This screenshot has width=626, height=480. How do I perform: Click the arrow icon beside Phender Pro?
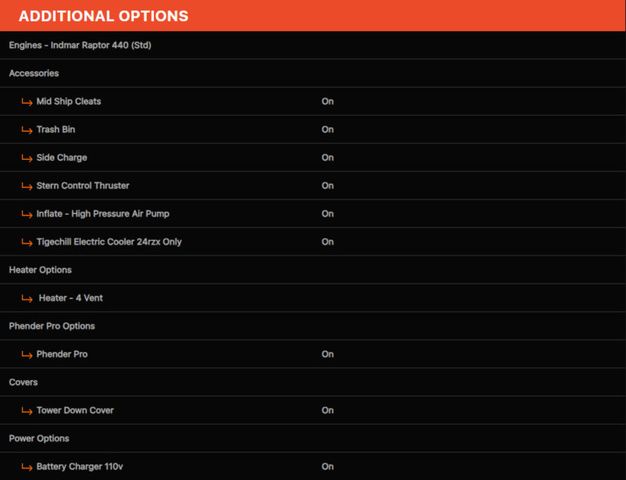[27, 355]
